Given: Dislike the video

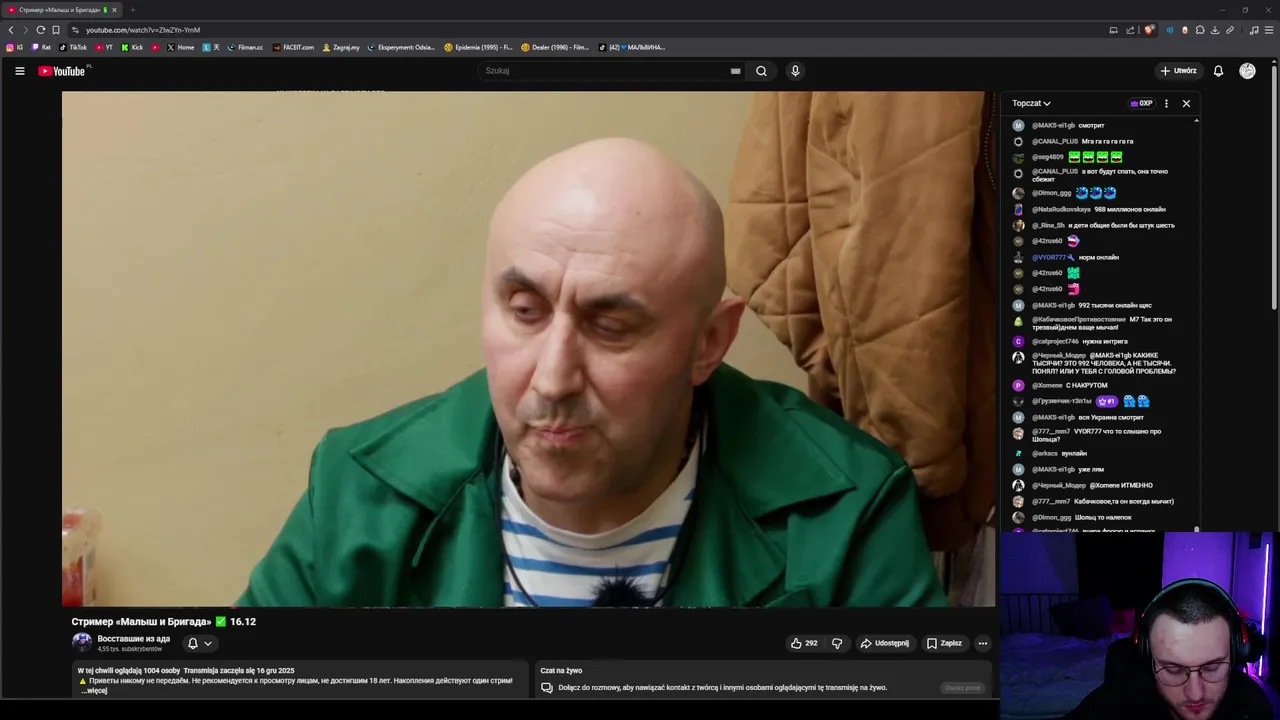Looking at the screenshot, I should point(837,643).
